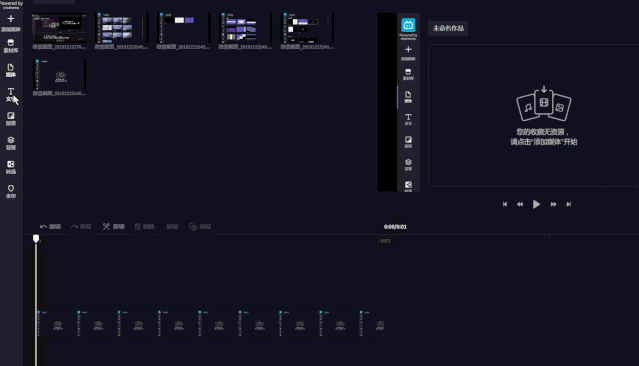Open the 背景 background panel in left sidebar
The width and height of the screenshot is (639, 366).
pyautogui.click(x=11, y=143)
